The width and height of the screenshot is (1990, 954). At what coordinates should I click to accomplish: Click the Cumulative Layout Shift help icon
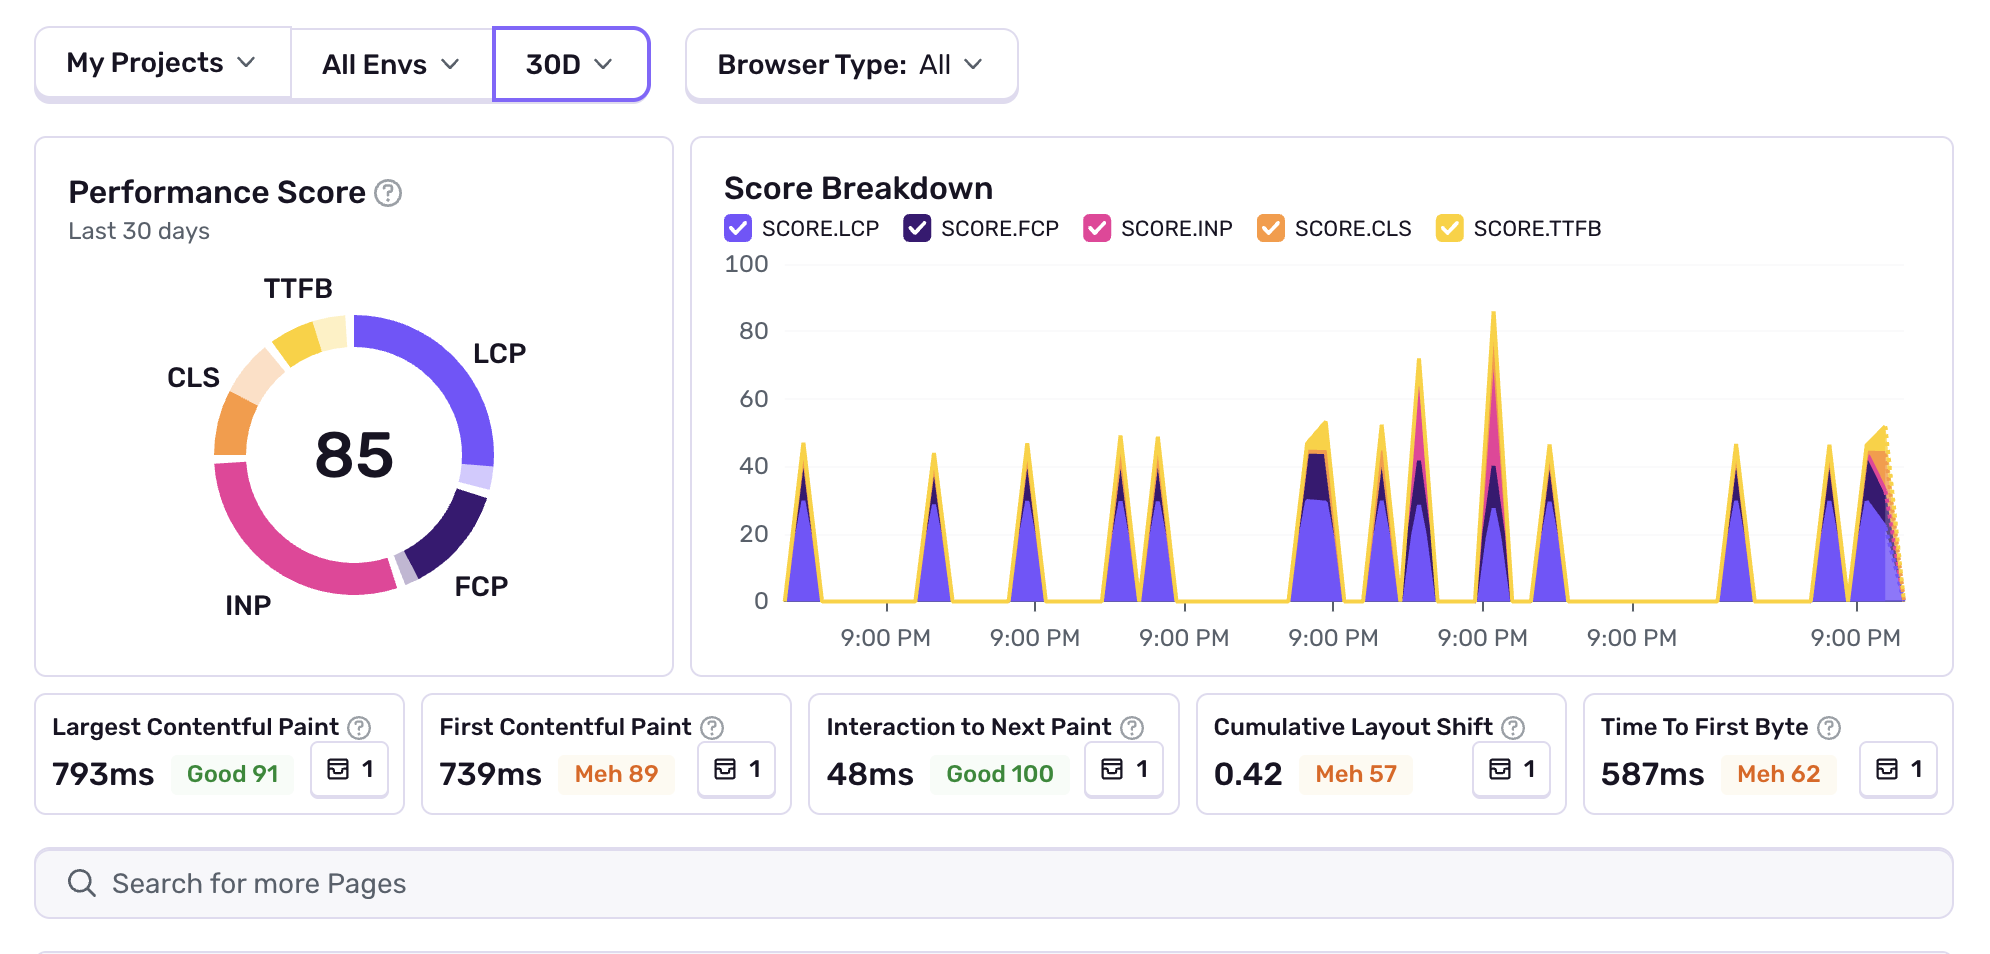click(x=1514, y=728)
